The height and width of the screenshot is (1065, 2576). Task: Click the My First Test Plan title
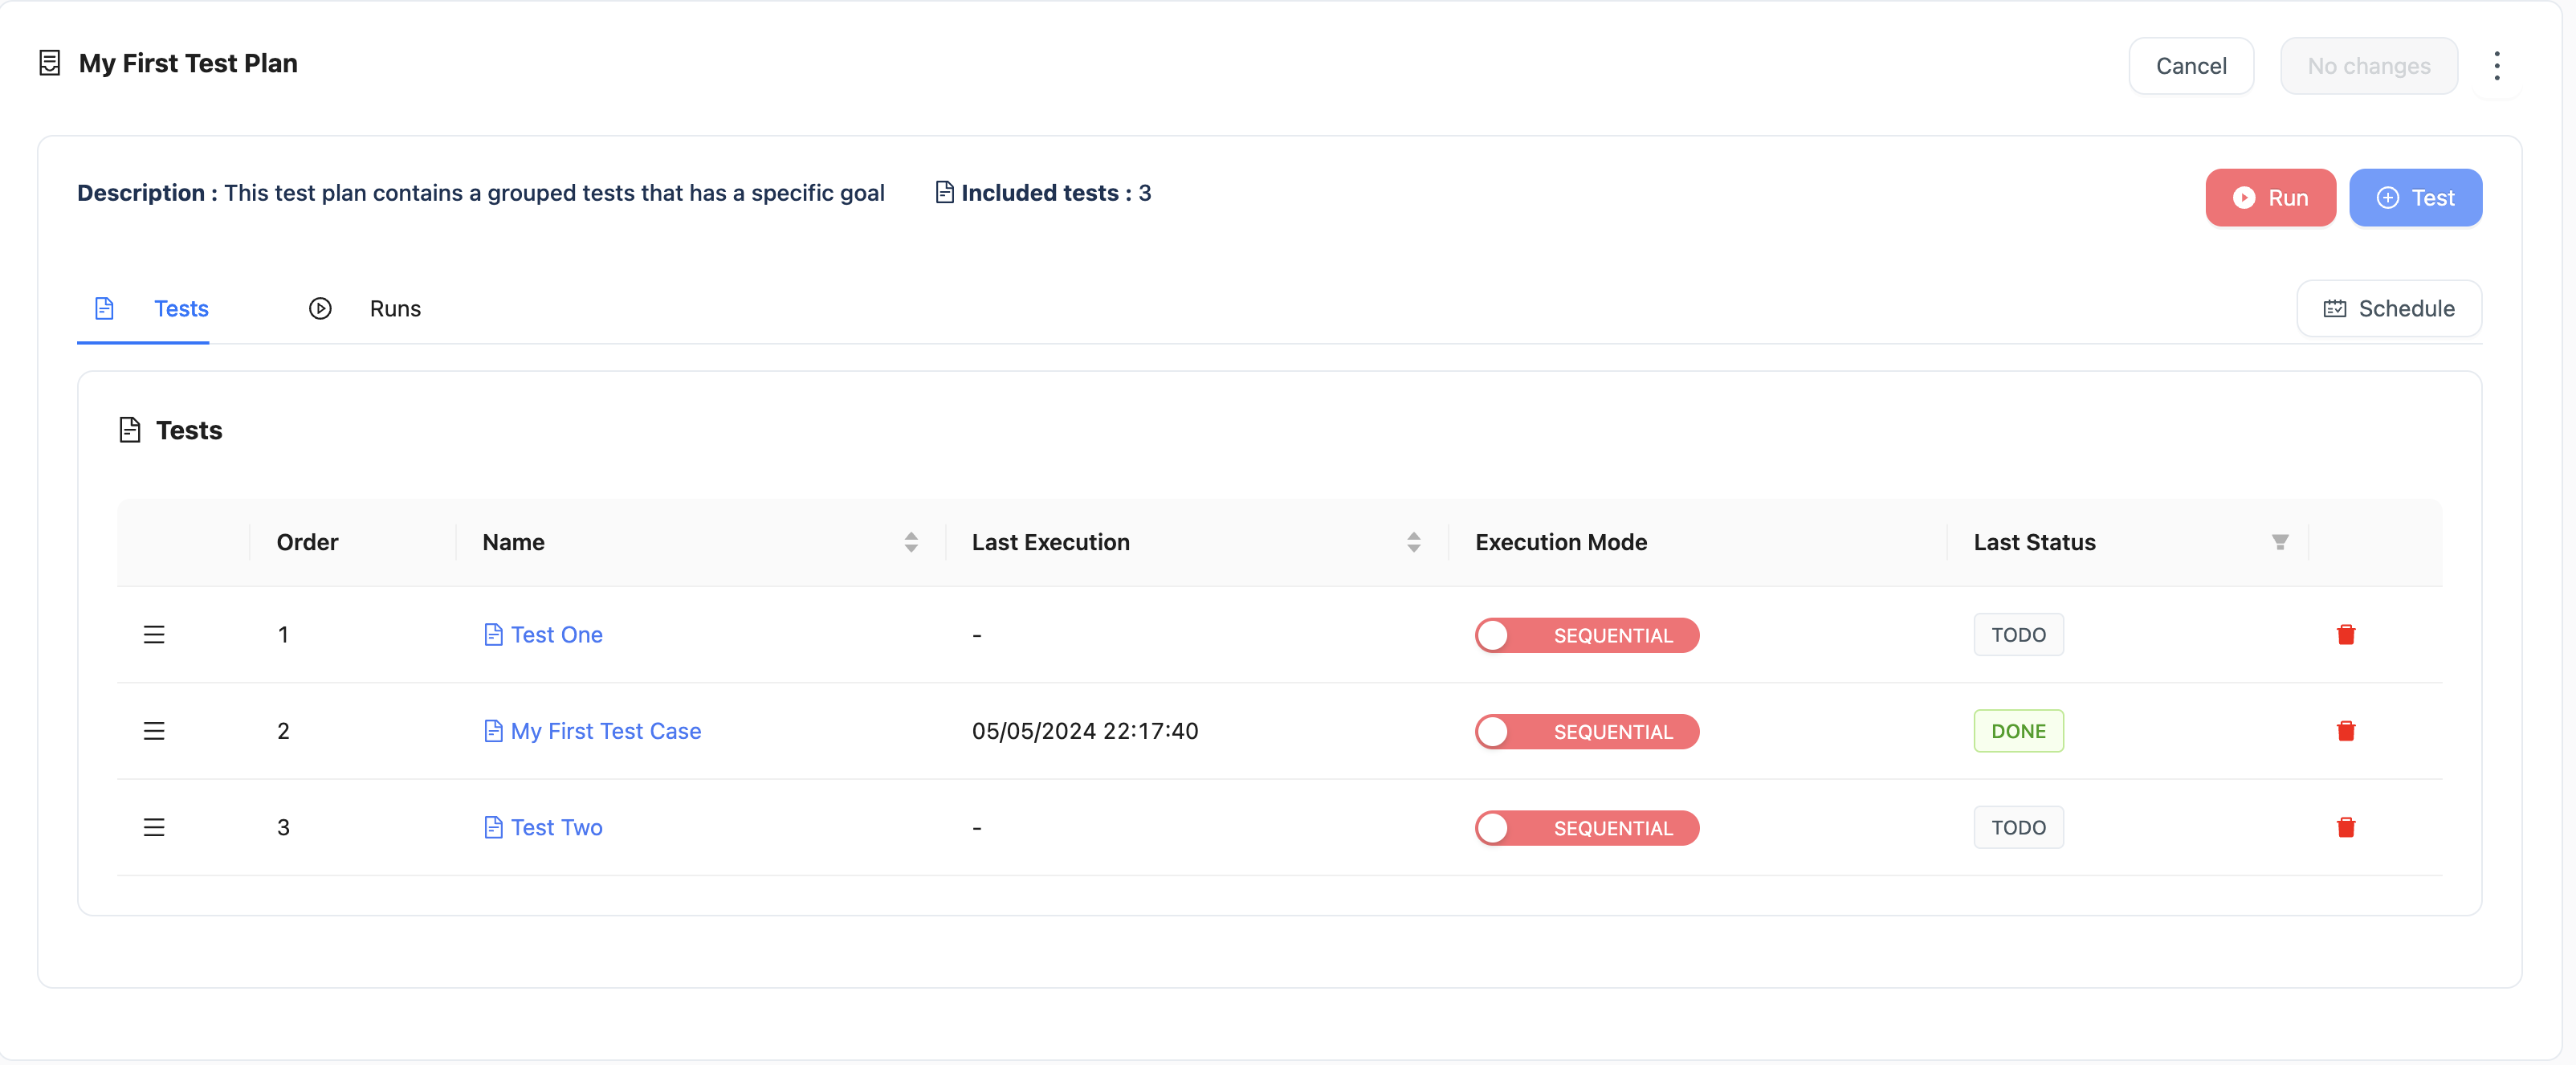188,63
